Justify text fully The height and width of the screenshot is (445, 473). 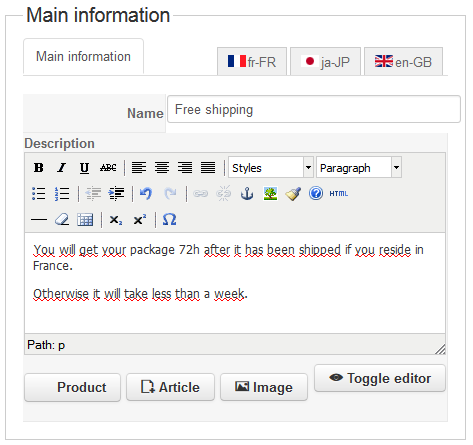click(208, 167)
